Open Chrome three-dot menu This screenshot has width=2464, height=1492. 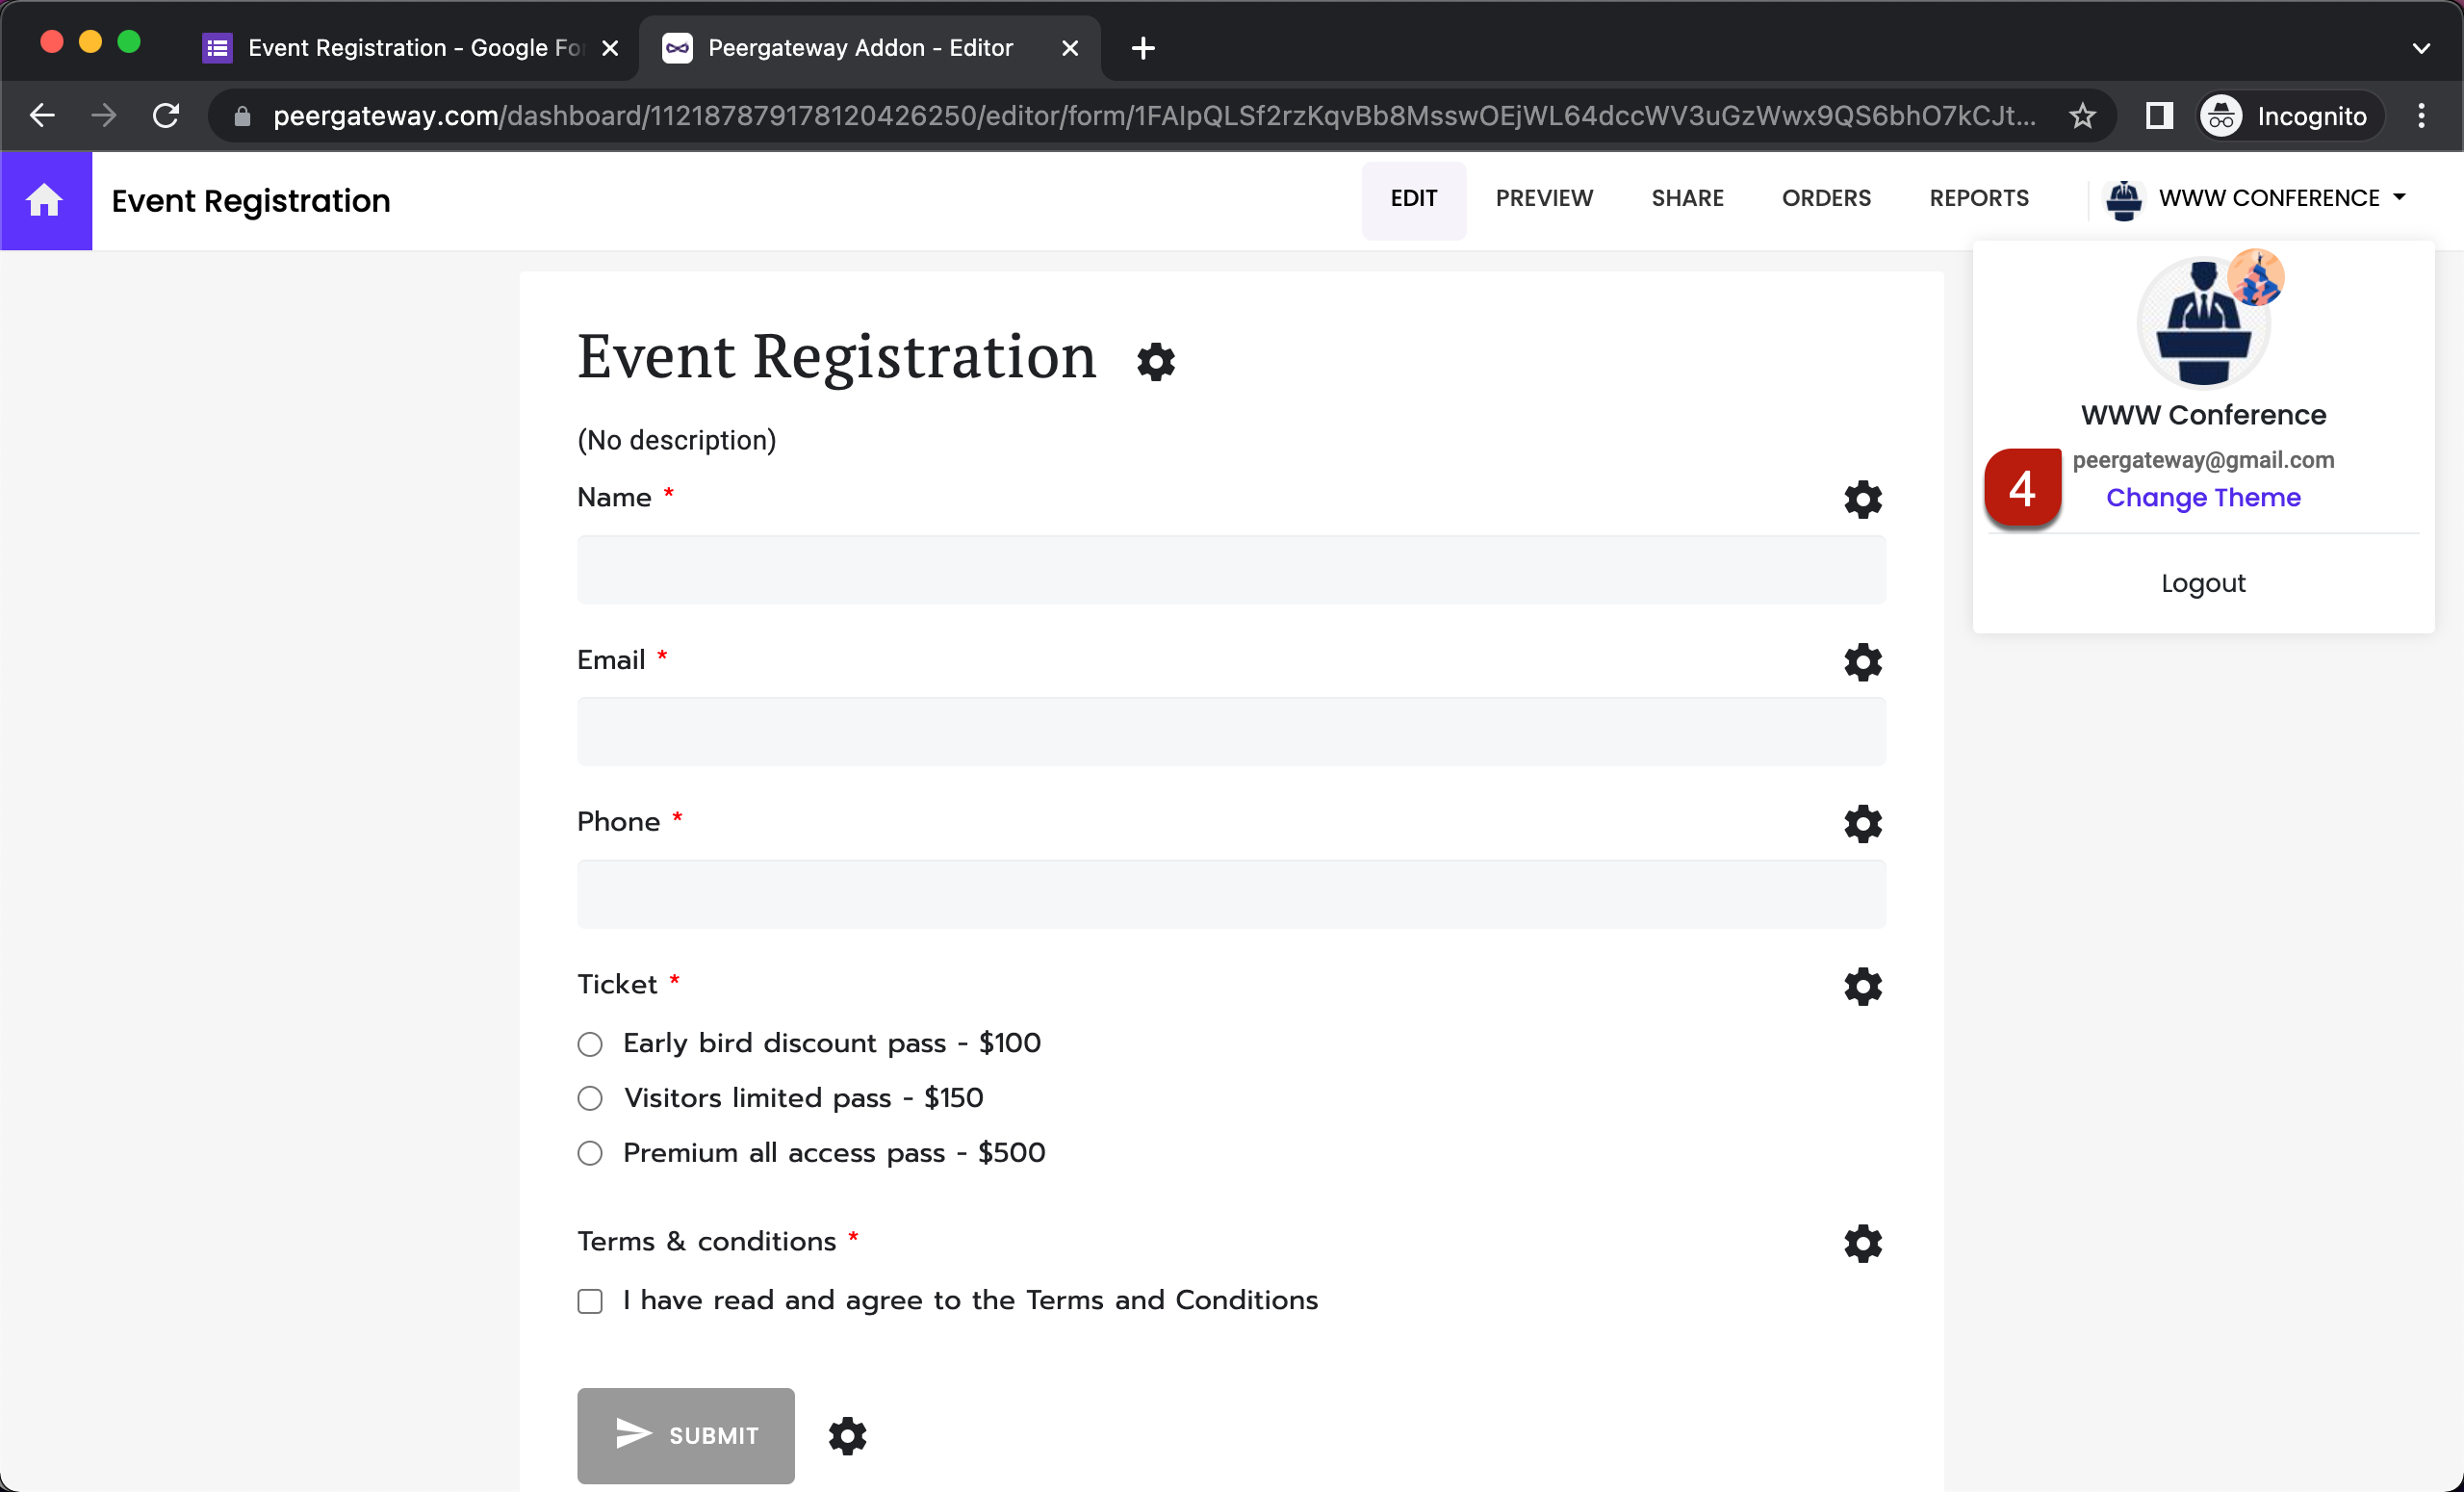[2420, 116]
